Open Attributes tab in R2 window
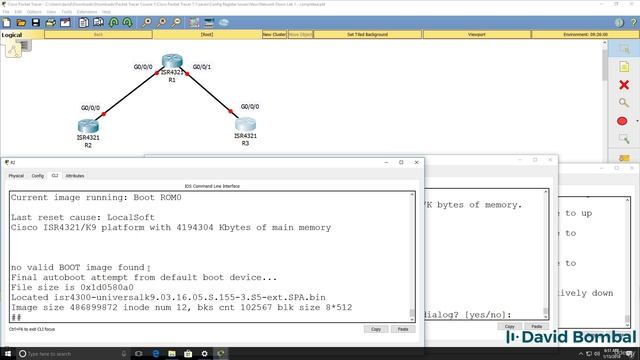This screenshot has width=640, height=360. (75, 176)
